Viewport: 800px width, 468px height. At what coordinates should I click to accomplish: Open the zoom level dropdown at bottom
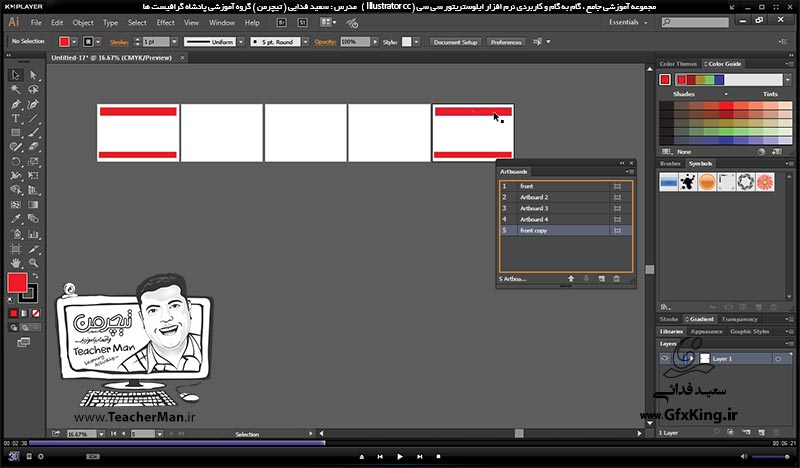pyautogui.click(x=101, y=434)
